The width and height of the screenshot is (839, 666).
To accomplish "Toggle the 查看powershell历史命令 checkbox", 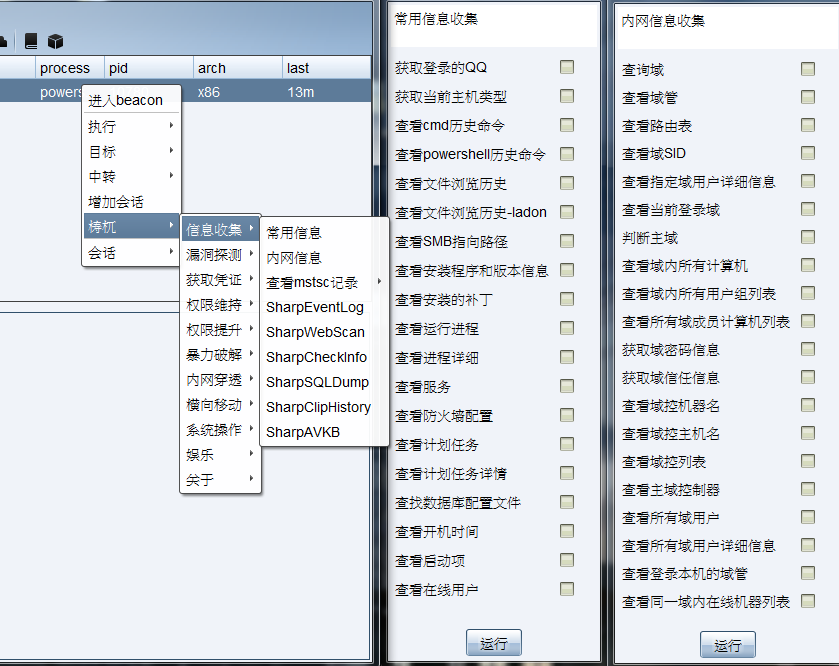I will tap(567, 154).
